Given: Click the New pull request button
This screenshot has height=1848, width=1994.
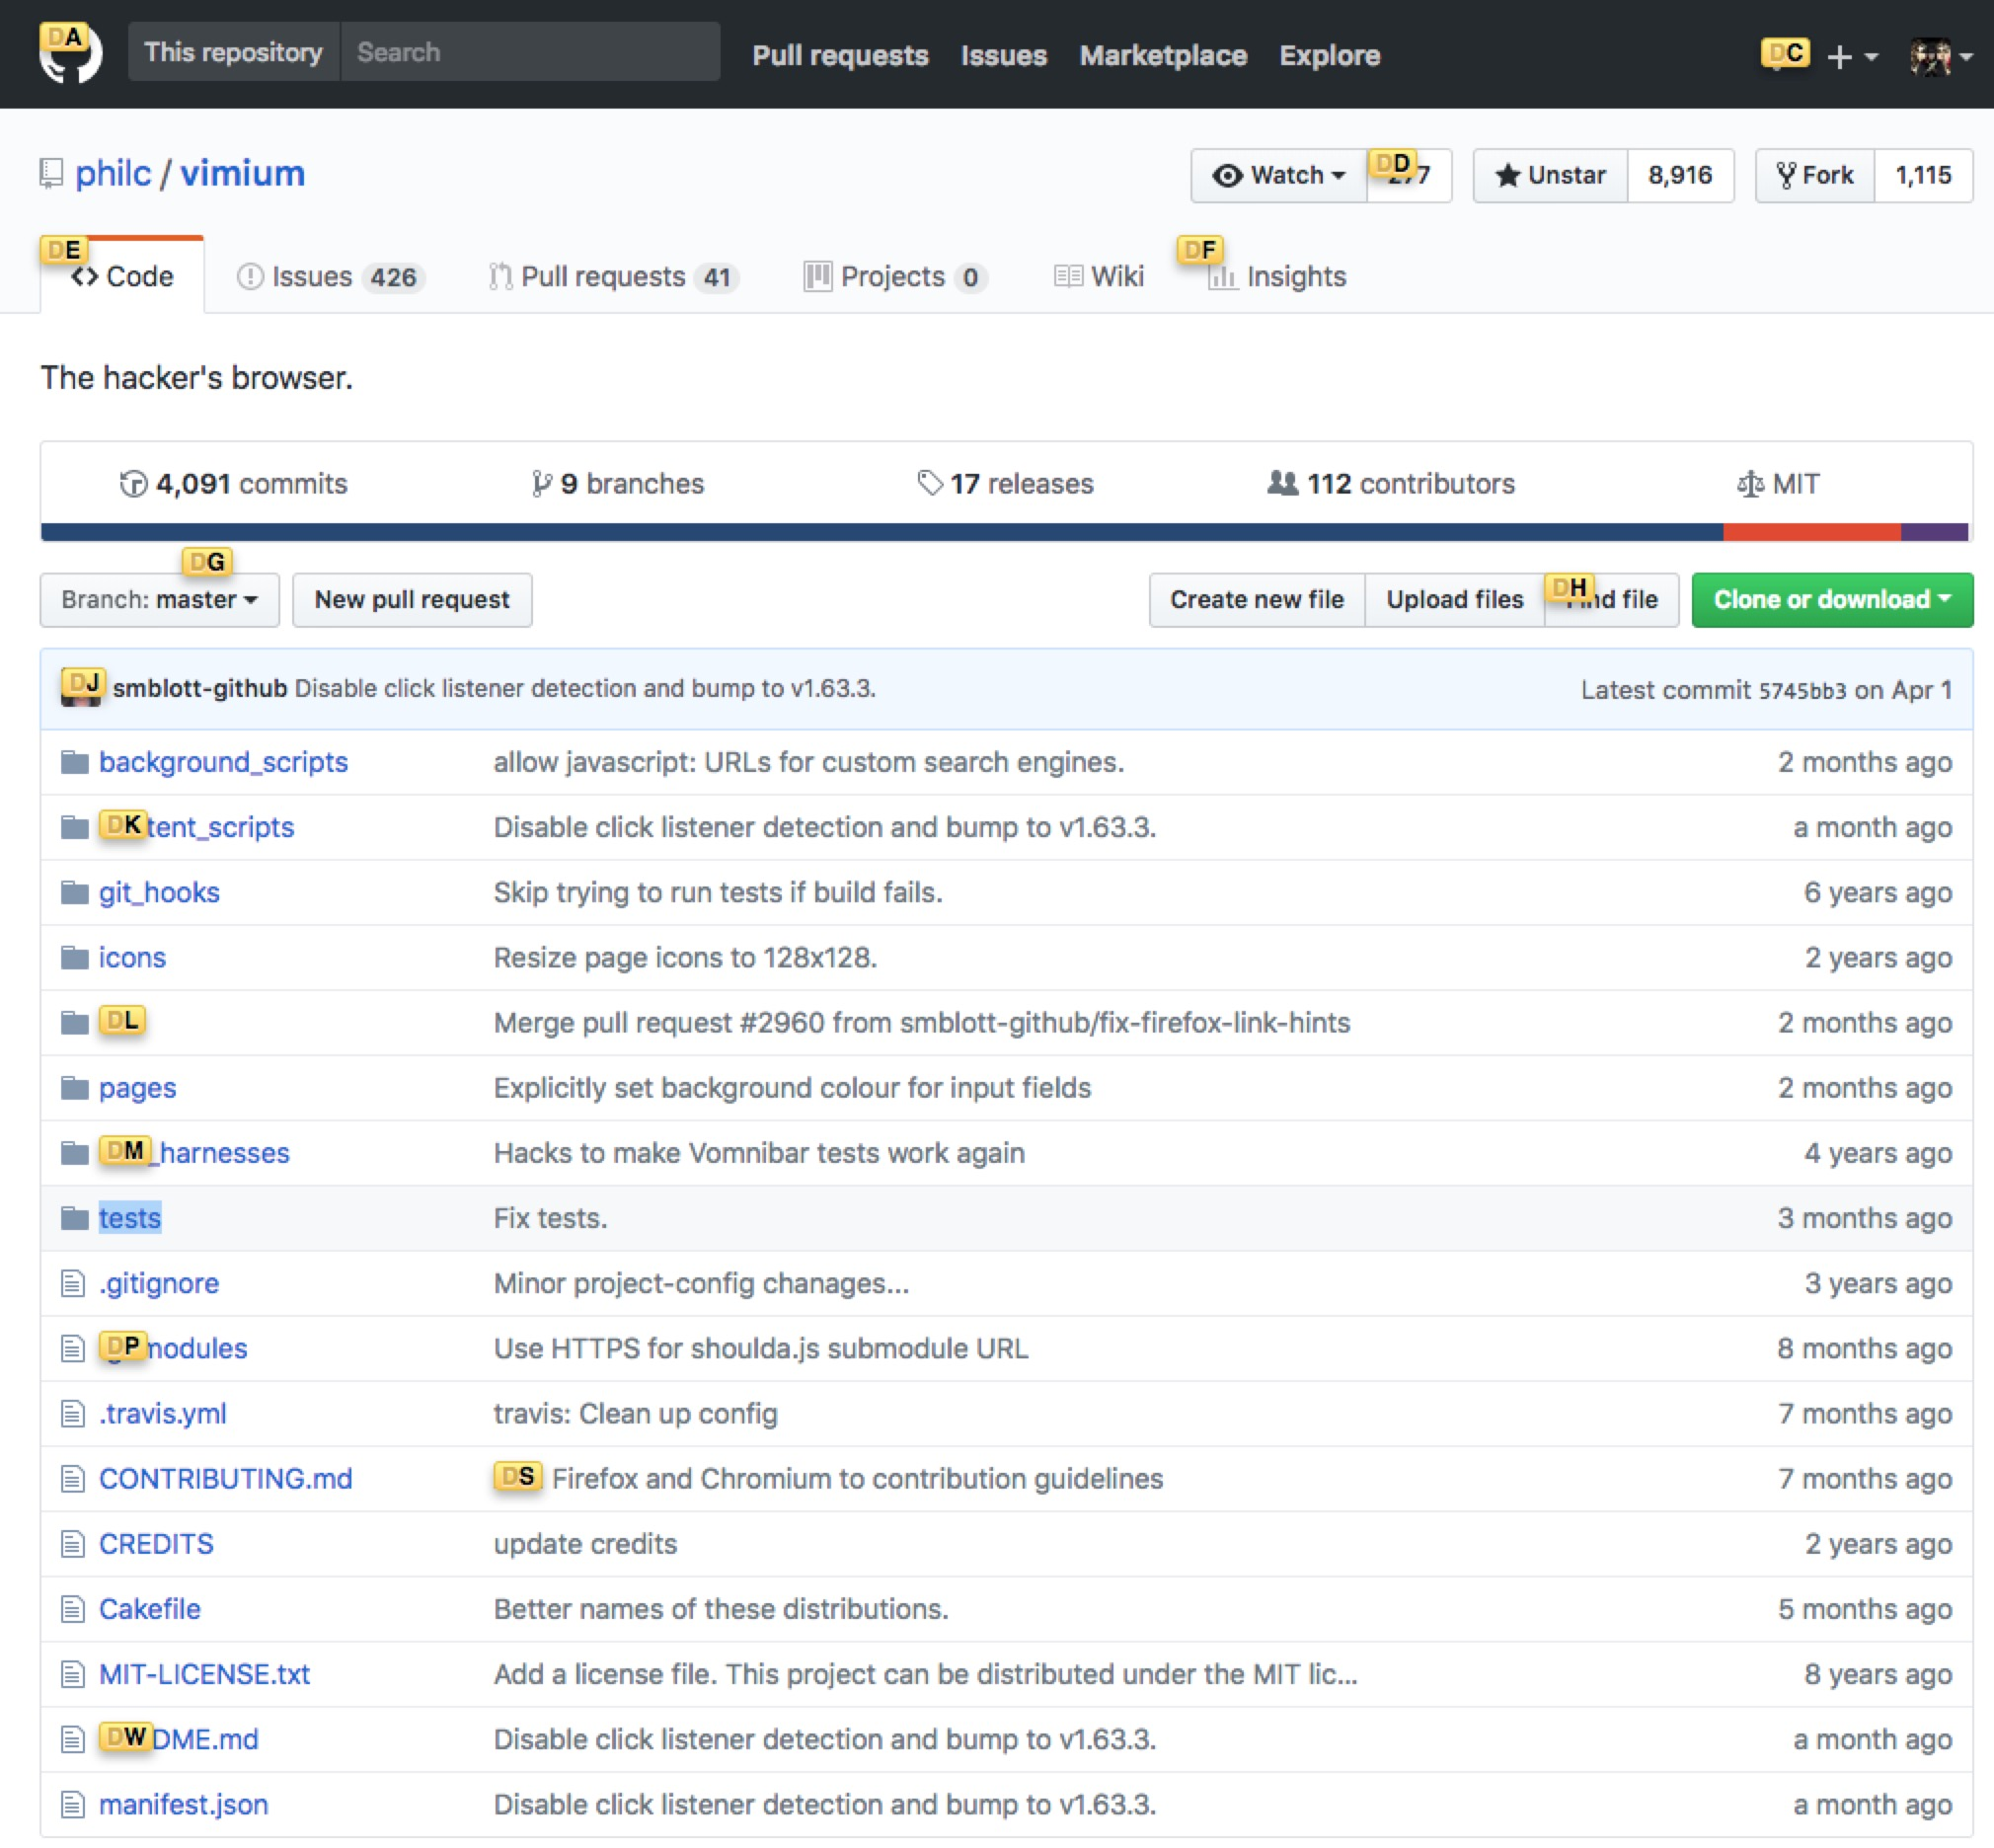Looking at the screenshot, I should coord(412,600).
